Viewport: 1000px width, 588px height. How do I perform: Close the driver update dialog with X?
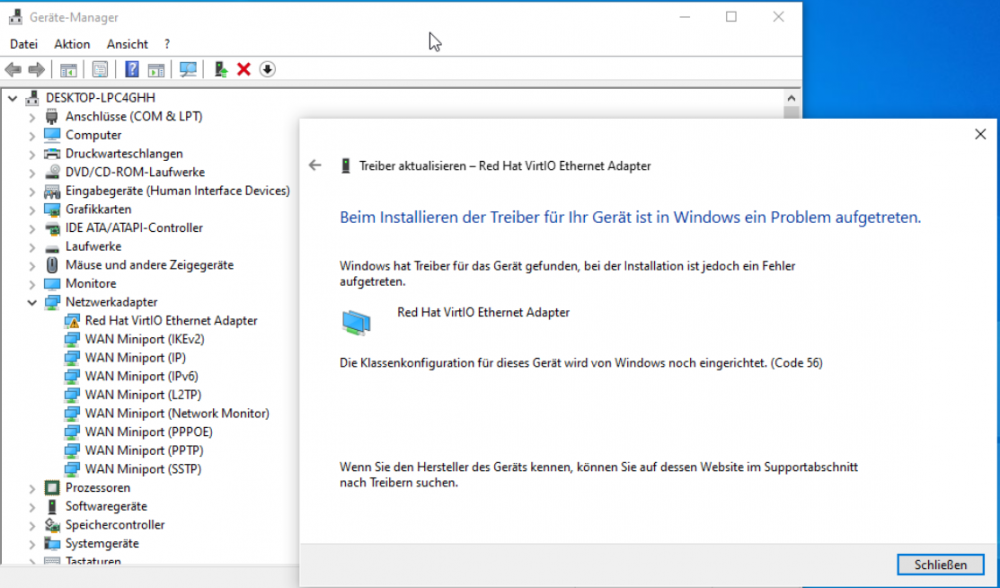pyautogui.click(x=980, y=135)
